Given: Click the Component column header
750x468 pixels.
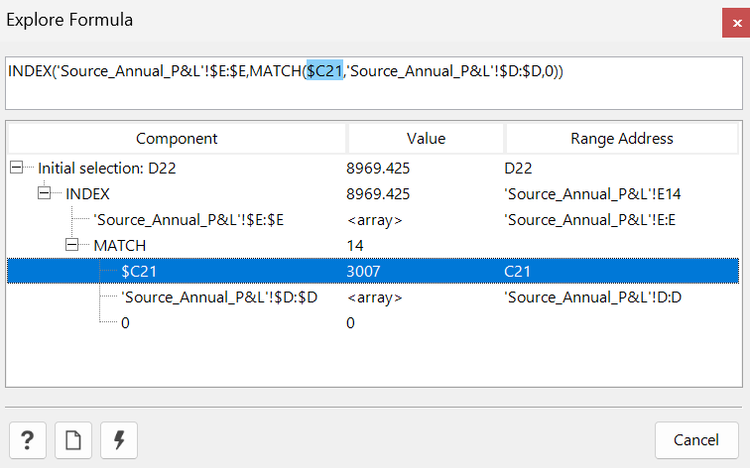Looking at the screenshot, I should coord(177,139).
